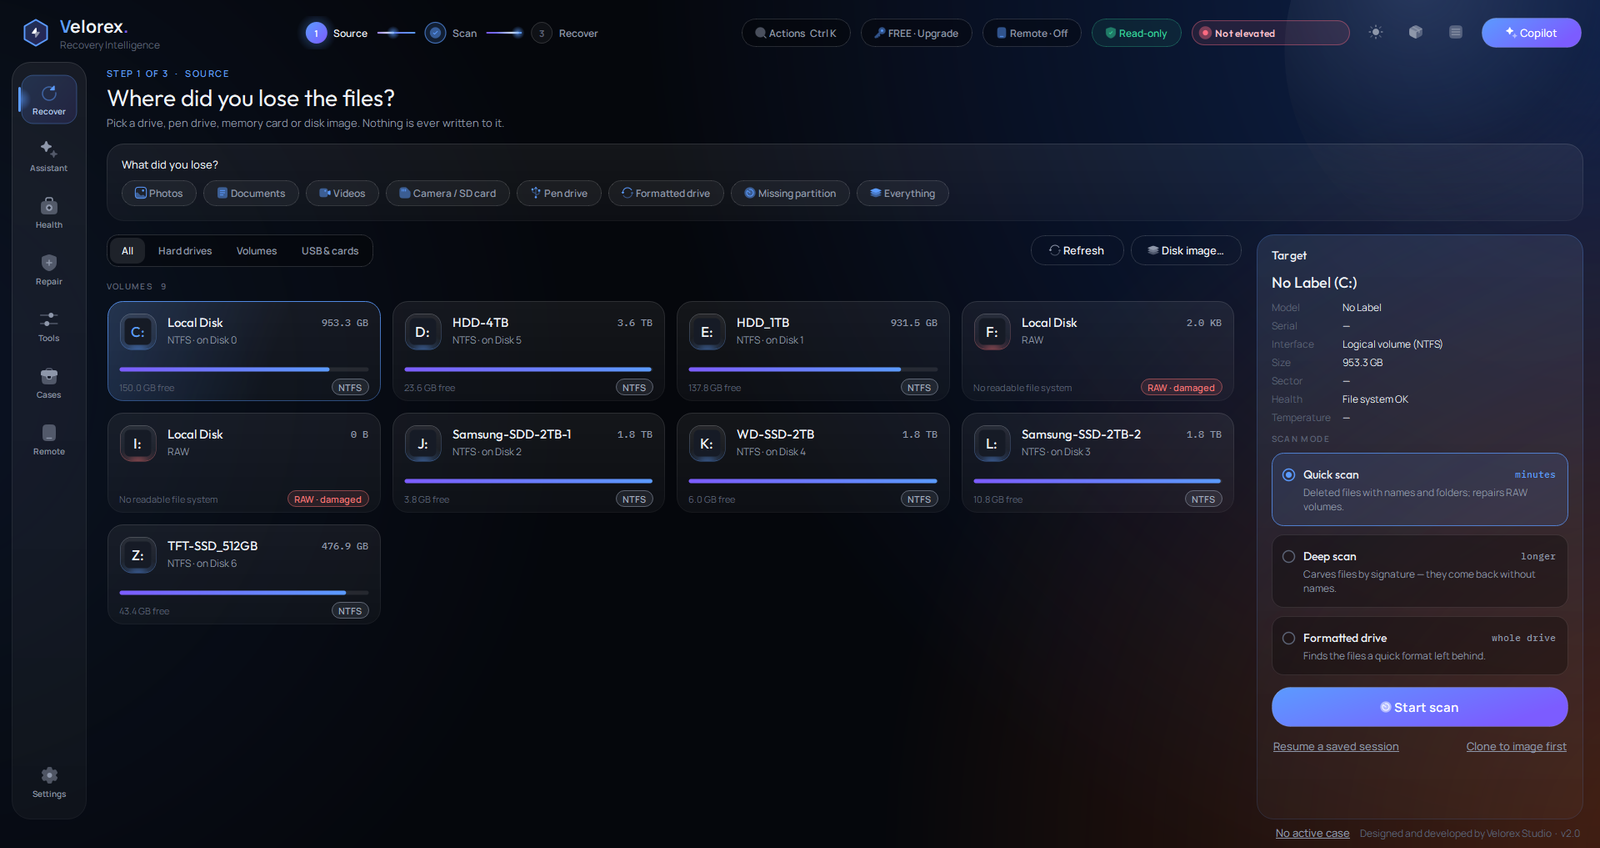This screenshot has width=1600, height=848.
Task: Toggle light theme with sun icon
Action: [x=1376, y=32]
